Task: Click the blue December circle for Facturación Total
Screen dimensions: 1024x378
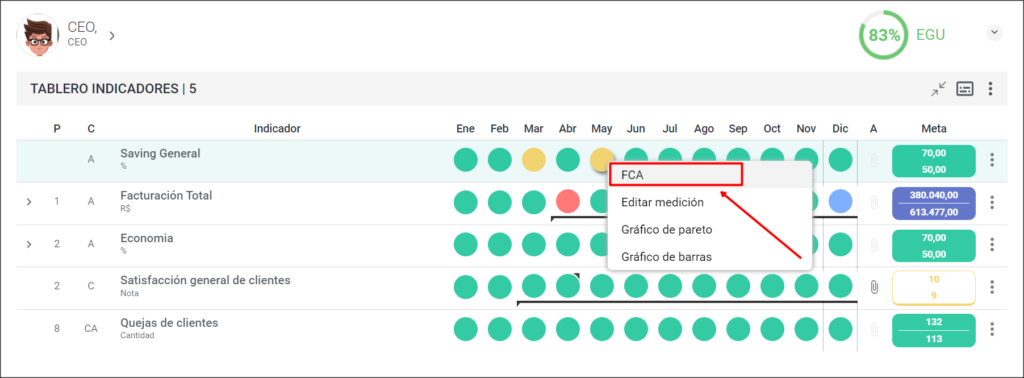Action: [x=840, y=202]
